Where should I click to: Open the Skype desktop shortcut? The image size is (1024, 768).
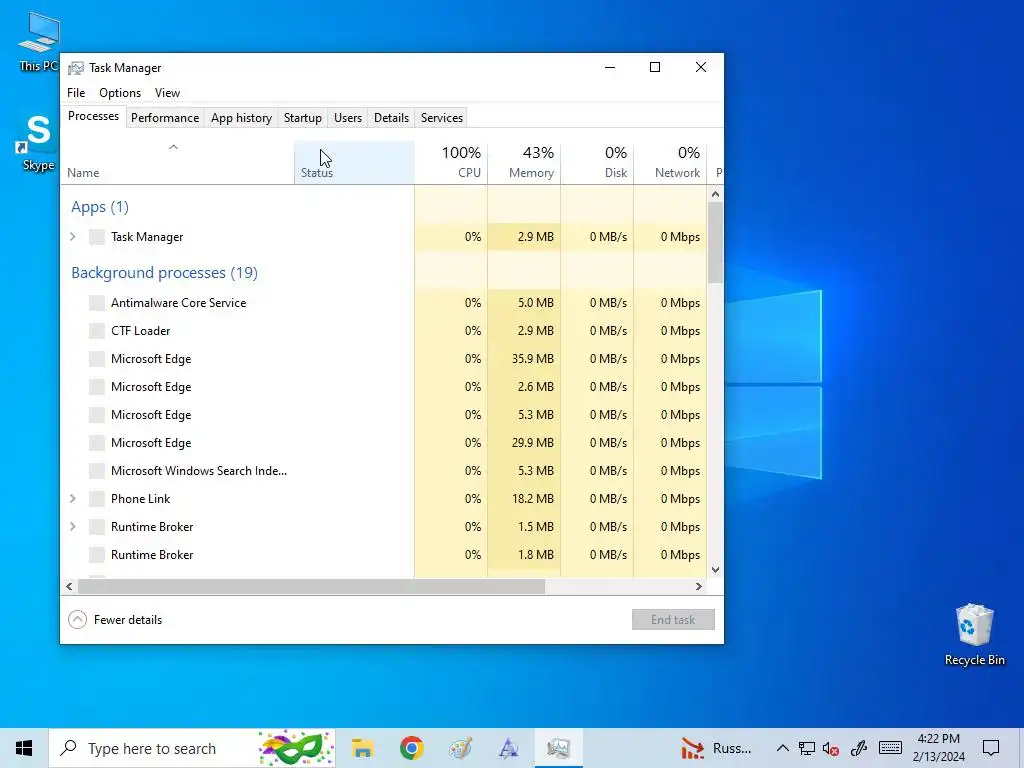pos(37,142)
